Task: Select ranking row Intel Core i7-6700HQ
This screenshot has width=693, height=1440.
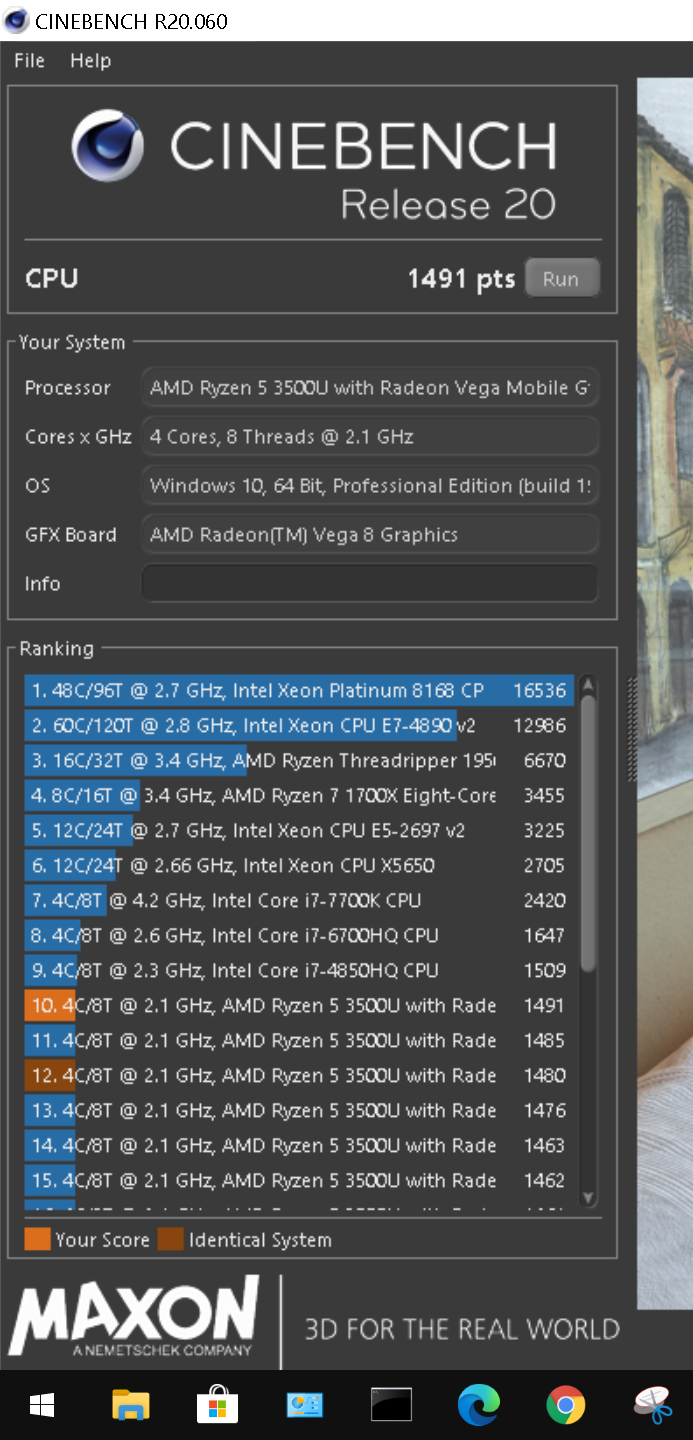Action: 299,936
